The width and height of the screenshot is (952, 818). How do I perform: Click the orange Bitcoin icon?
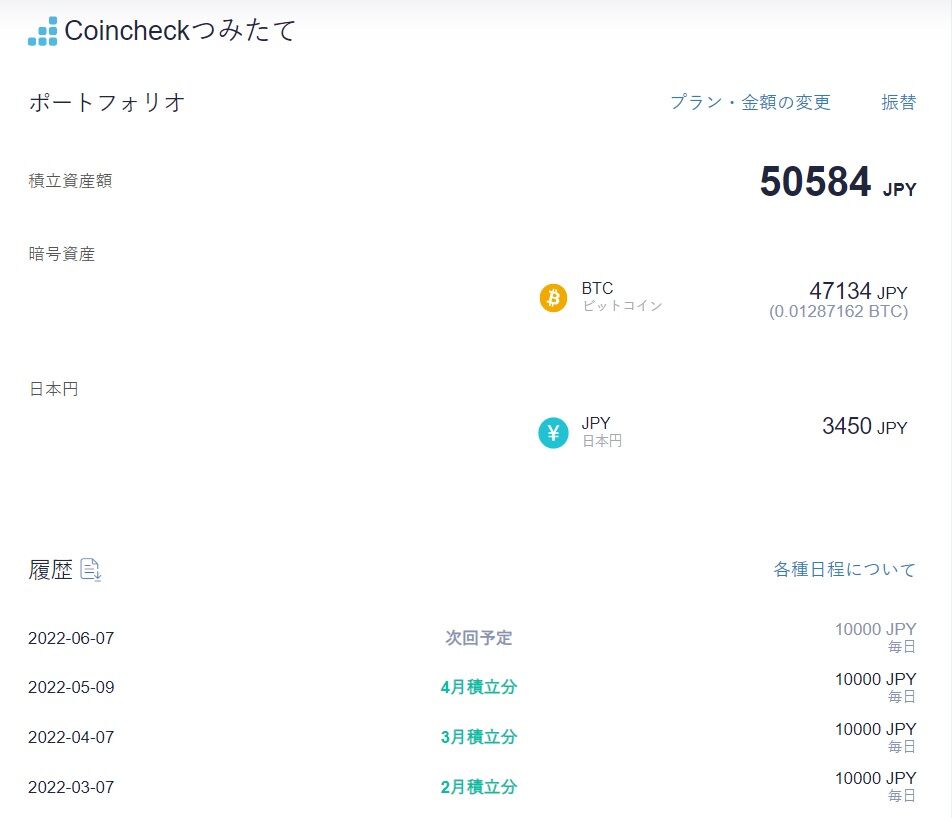click(x=553, y=297)
